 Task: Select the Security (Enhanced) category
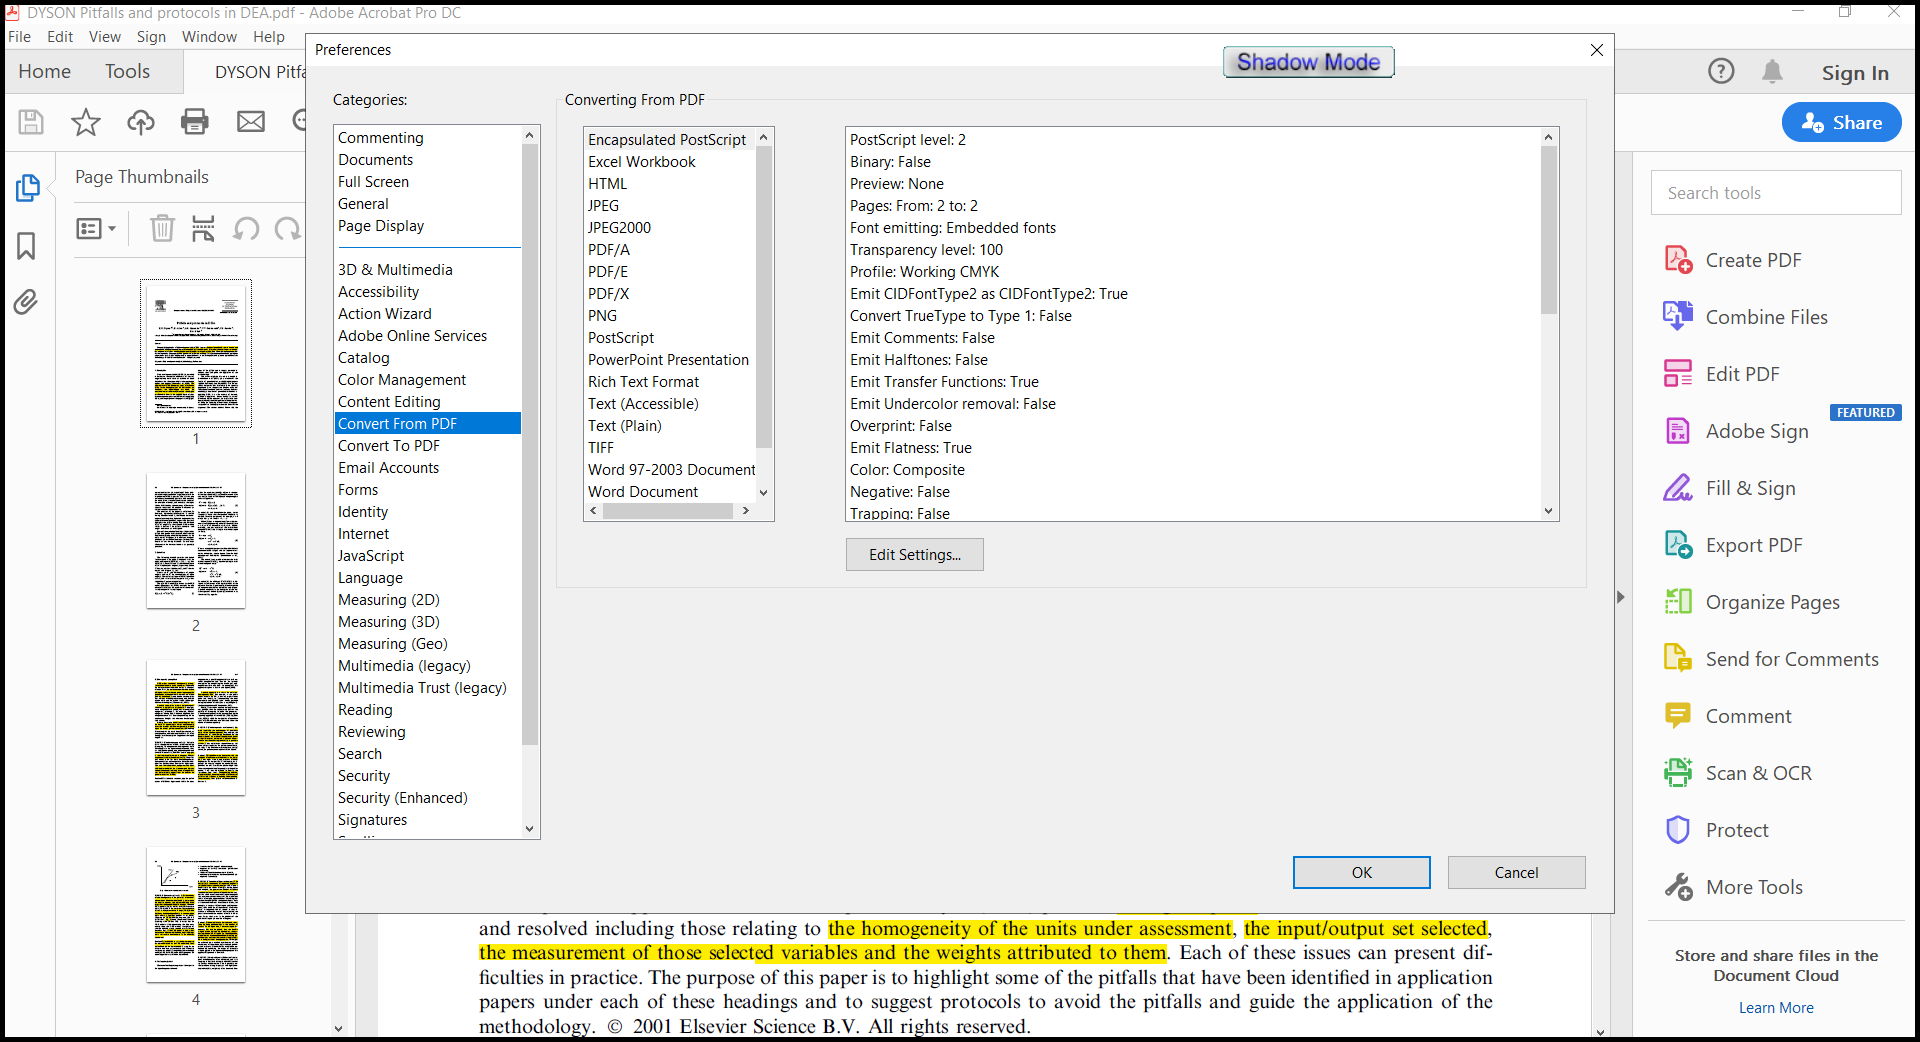[427, 798]
